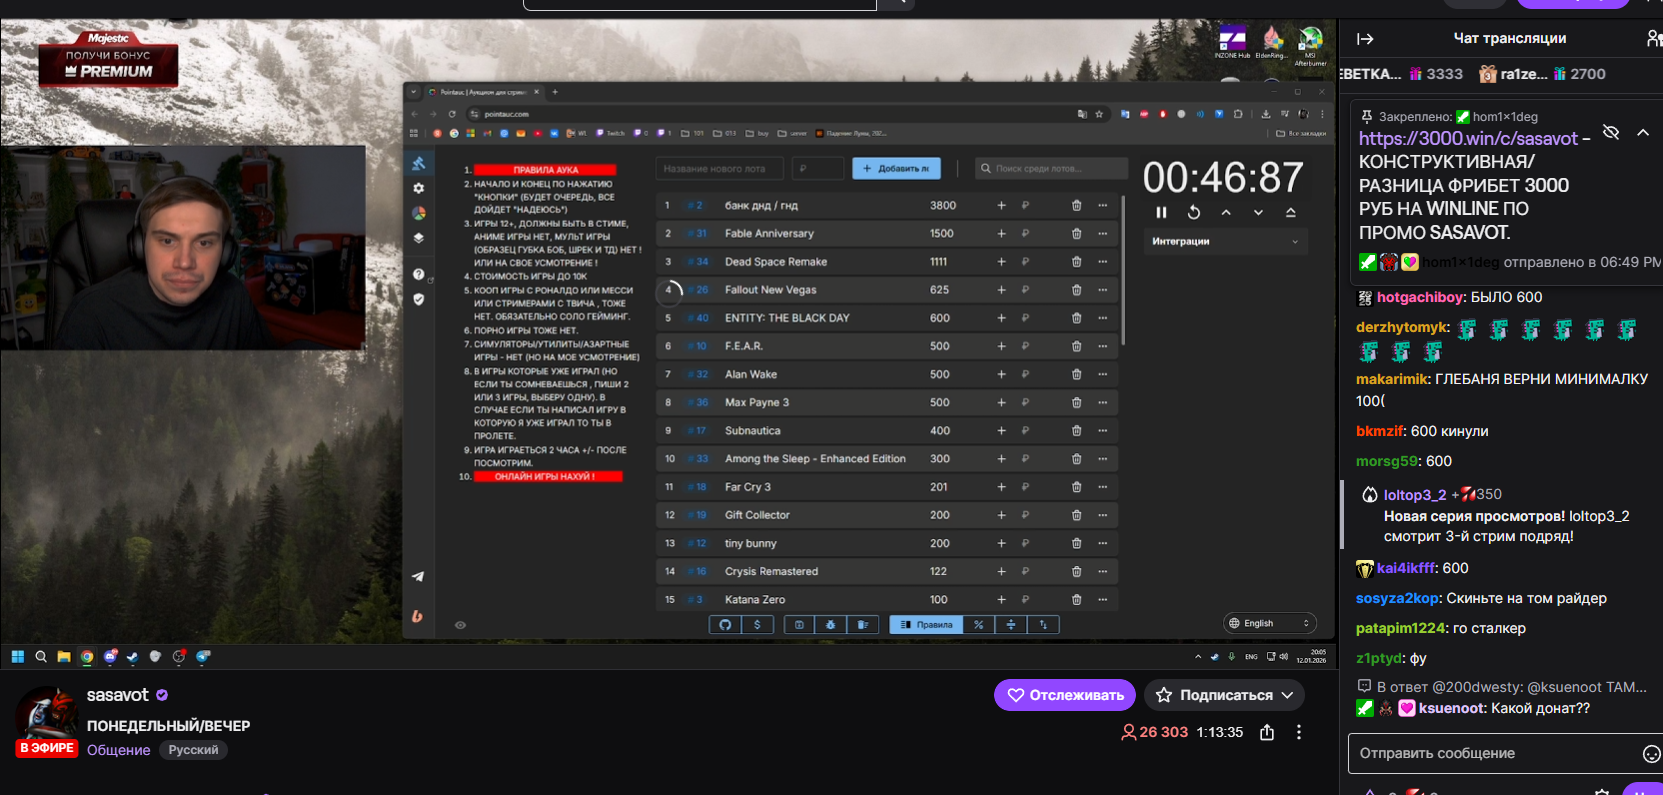Screen dimensions: 1663x795
Task: Click the taskbar search icon in stream
Action: [x=41, y=657]
